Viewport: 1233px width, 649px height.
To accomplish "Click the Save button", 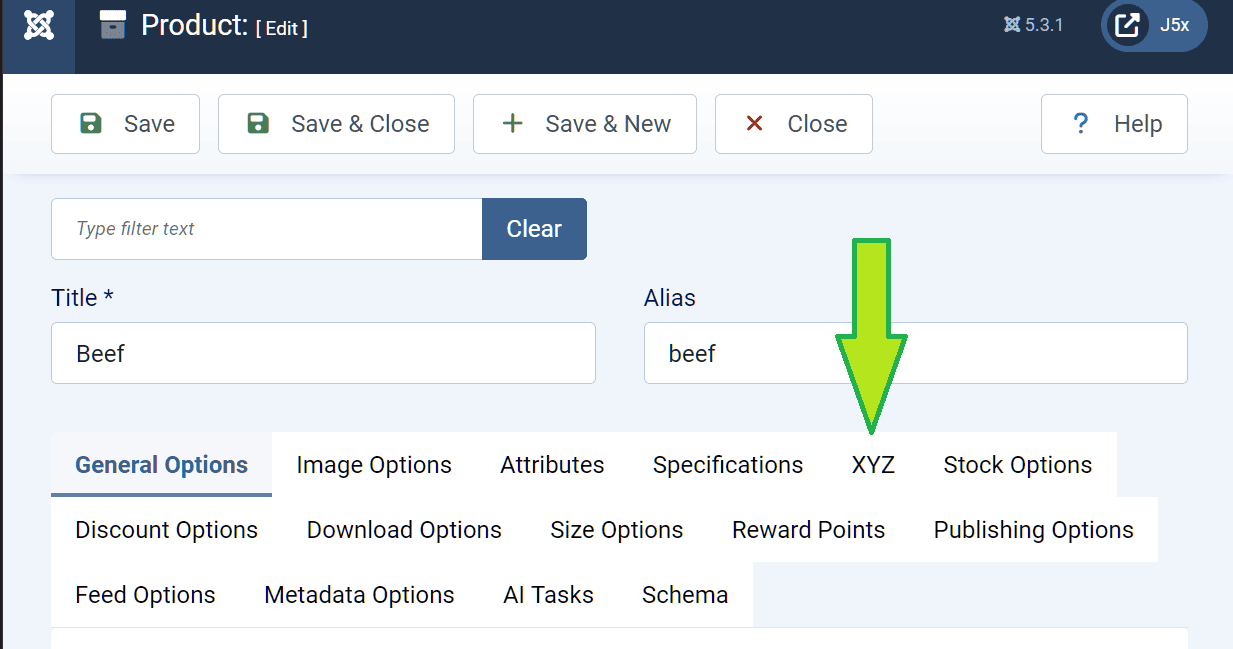I will coord(126,124).
